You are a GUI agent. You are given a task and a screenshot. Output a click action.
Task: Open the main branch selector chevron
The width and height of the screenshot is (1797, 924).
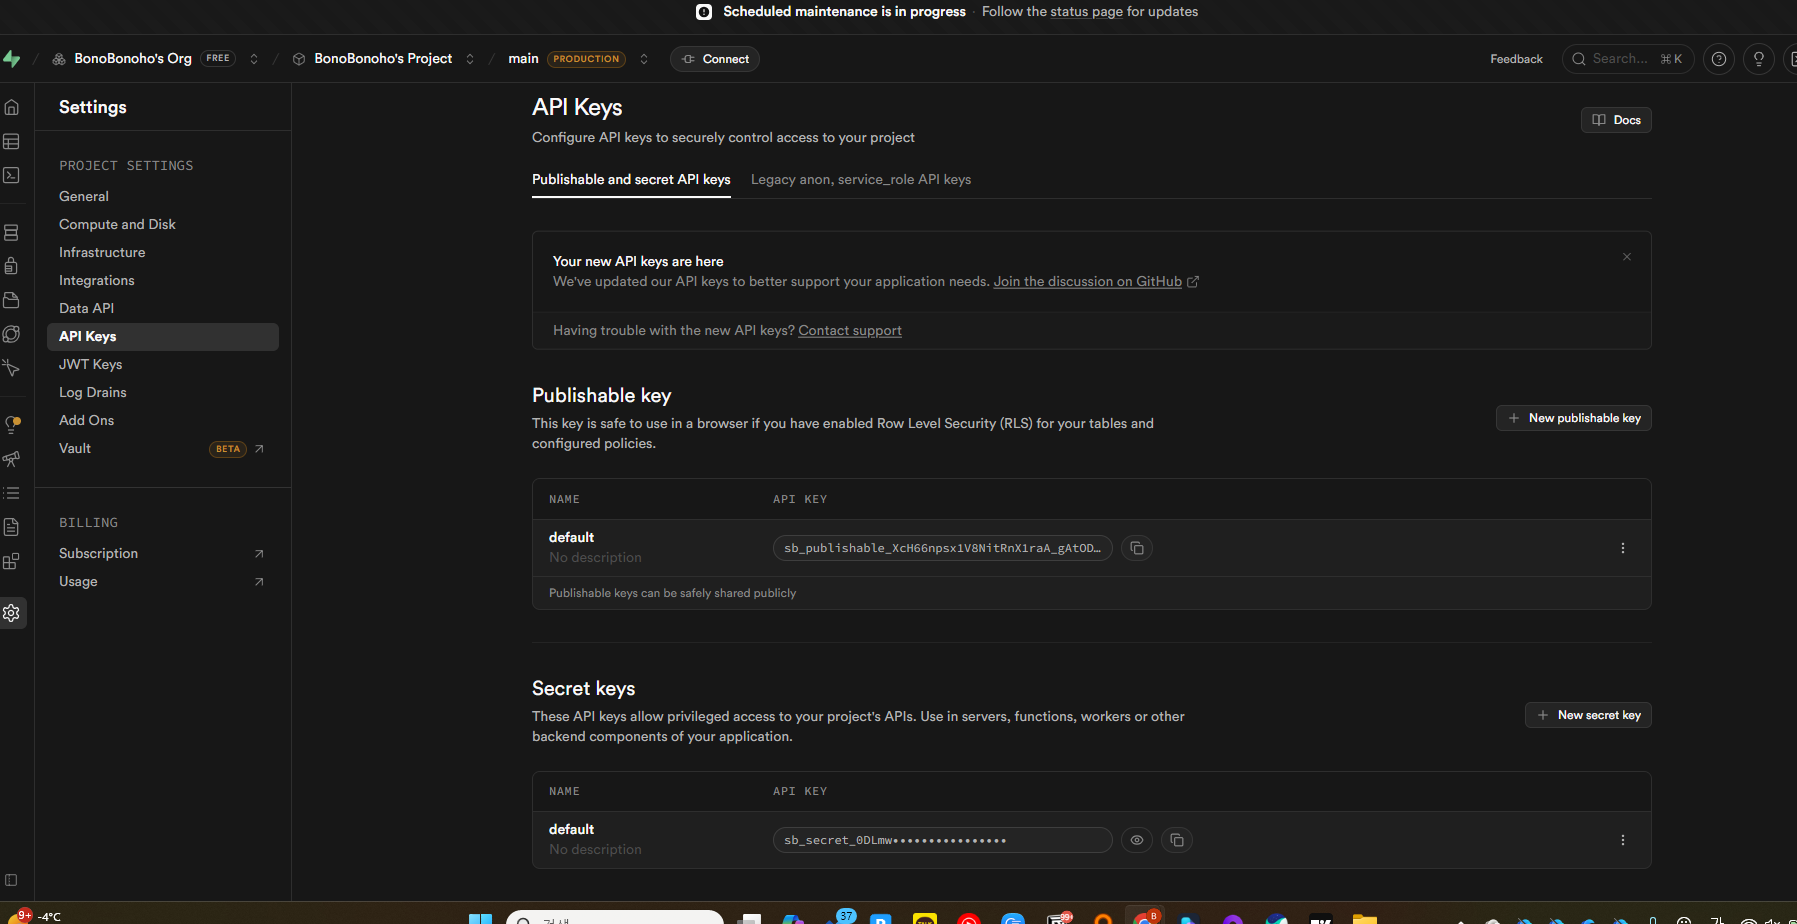pos(644,59)
